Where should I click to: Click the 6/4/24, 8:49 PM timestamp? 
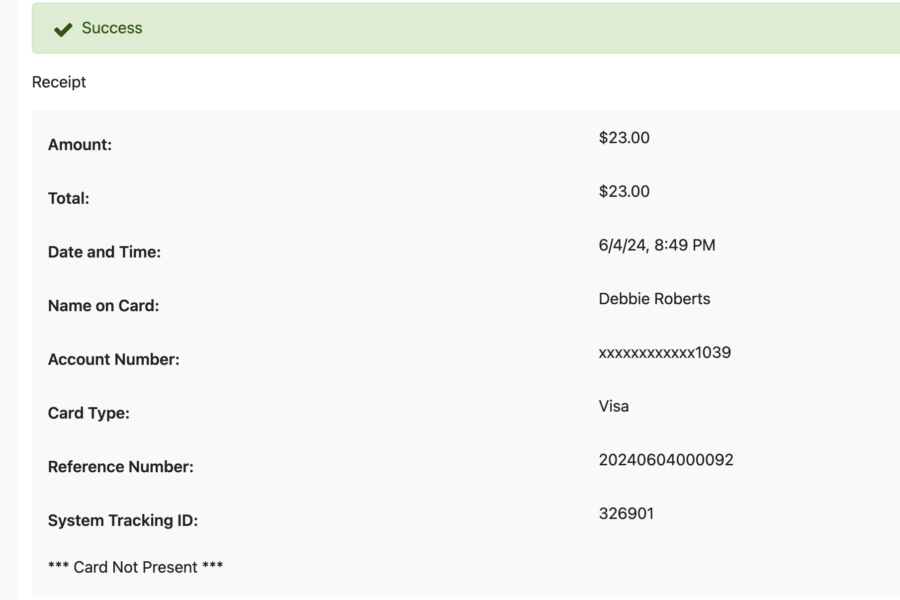click(657, 245)
